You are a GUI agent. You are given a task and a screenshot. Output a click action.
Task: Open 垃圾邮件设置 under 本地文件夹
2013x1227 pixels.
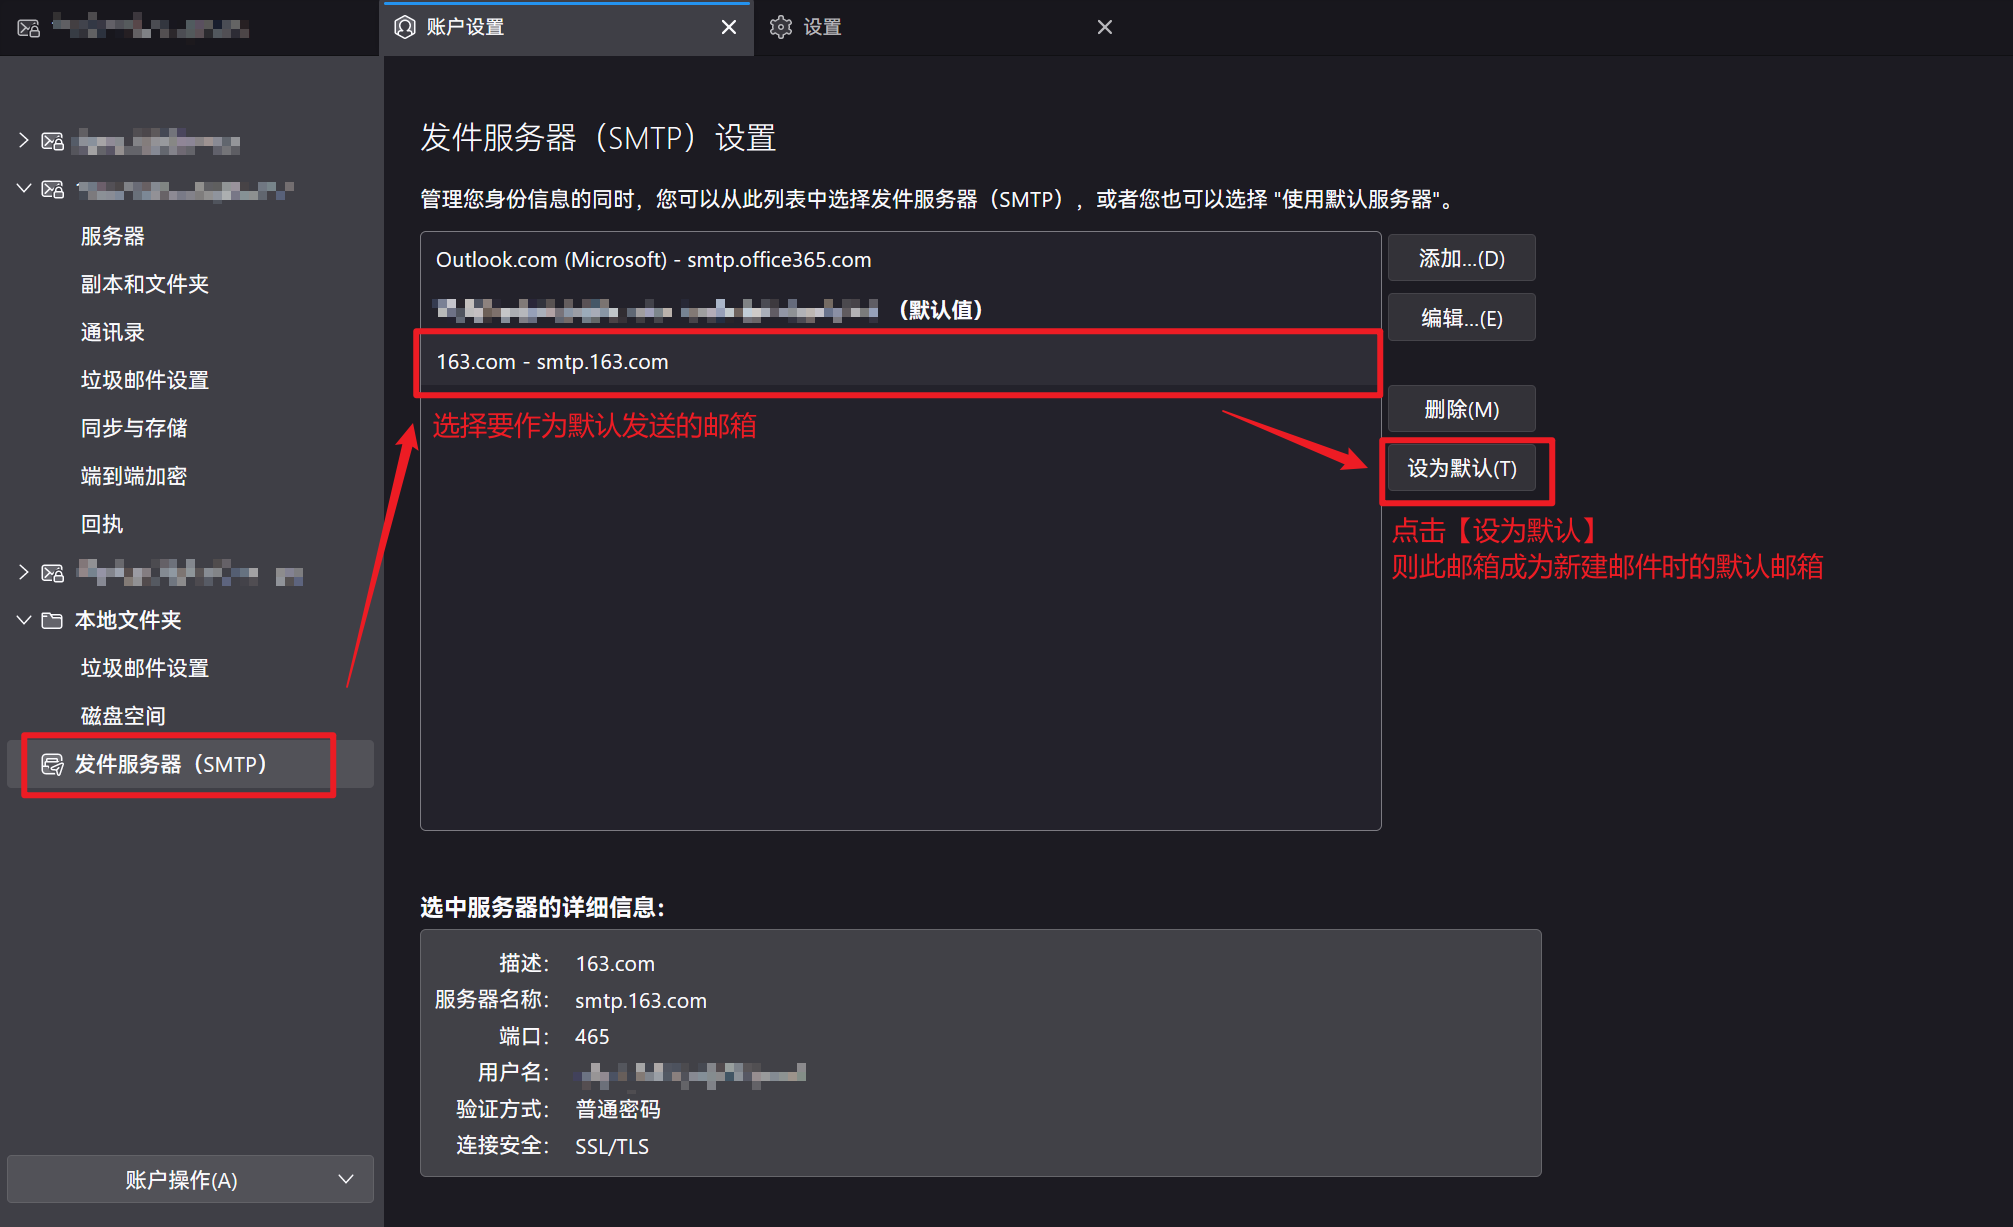click(145, 669)
